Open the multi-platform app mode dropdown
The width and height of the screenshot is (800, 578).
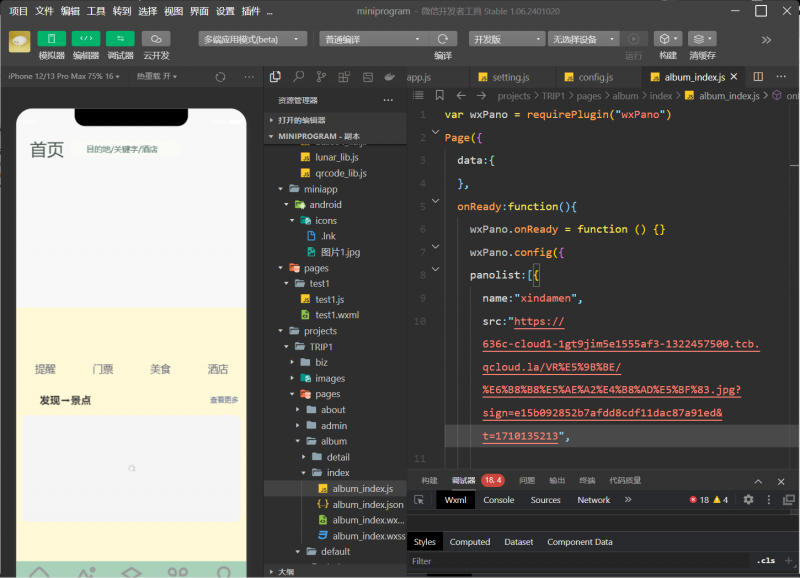click(253, 39)
